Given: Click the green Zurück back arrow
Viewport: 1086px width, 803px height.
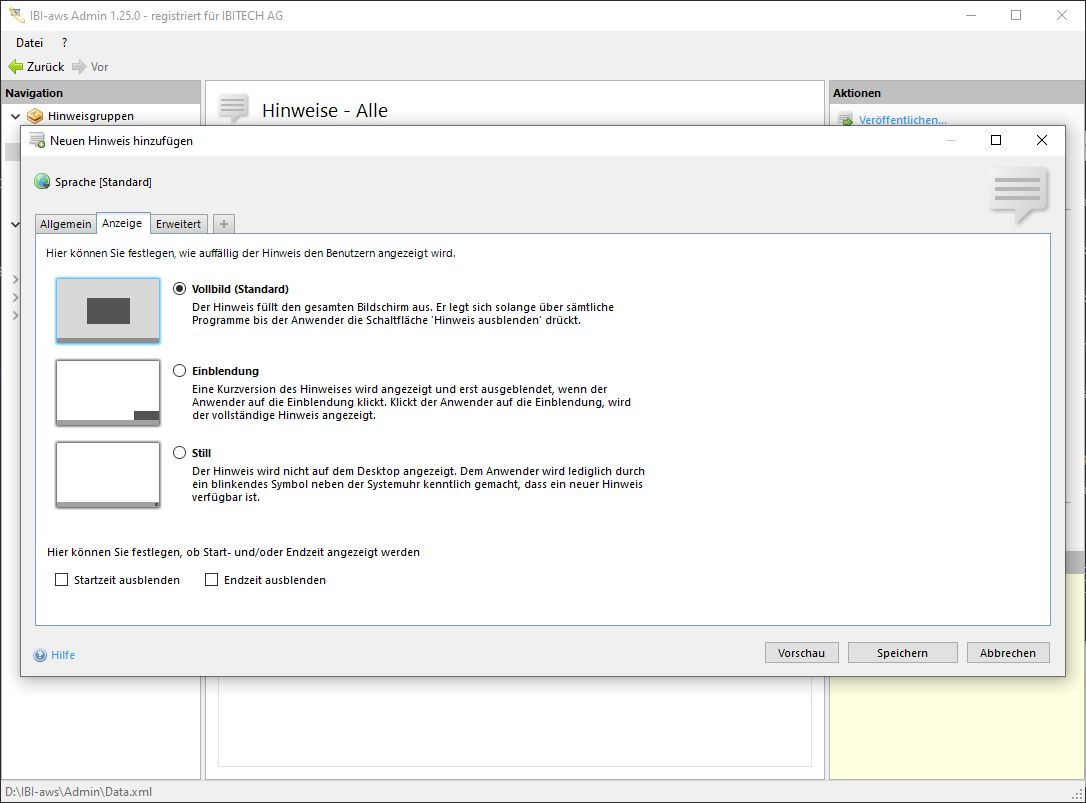Looking at the screenshot, I should pyautogui.click(x=16, y=67).
